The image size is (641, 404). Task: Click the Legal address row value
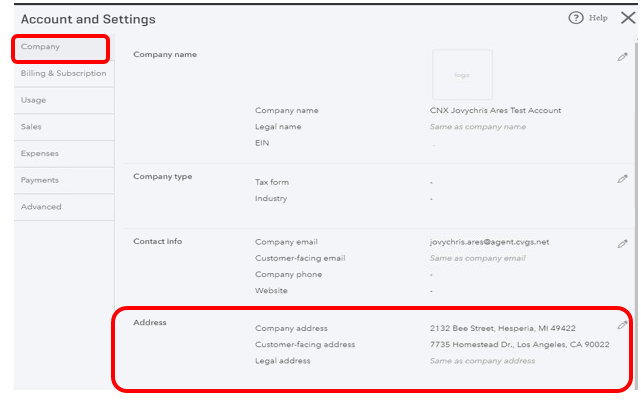pos(482,360)
